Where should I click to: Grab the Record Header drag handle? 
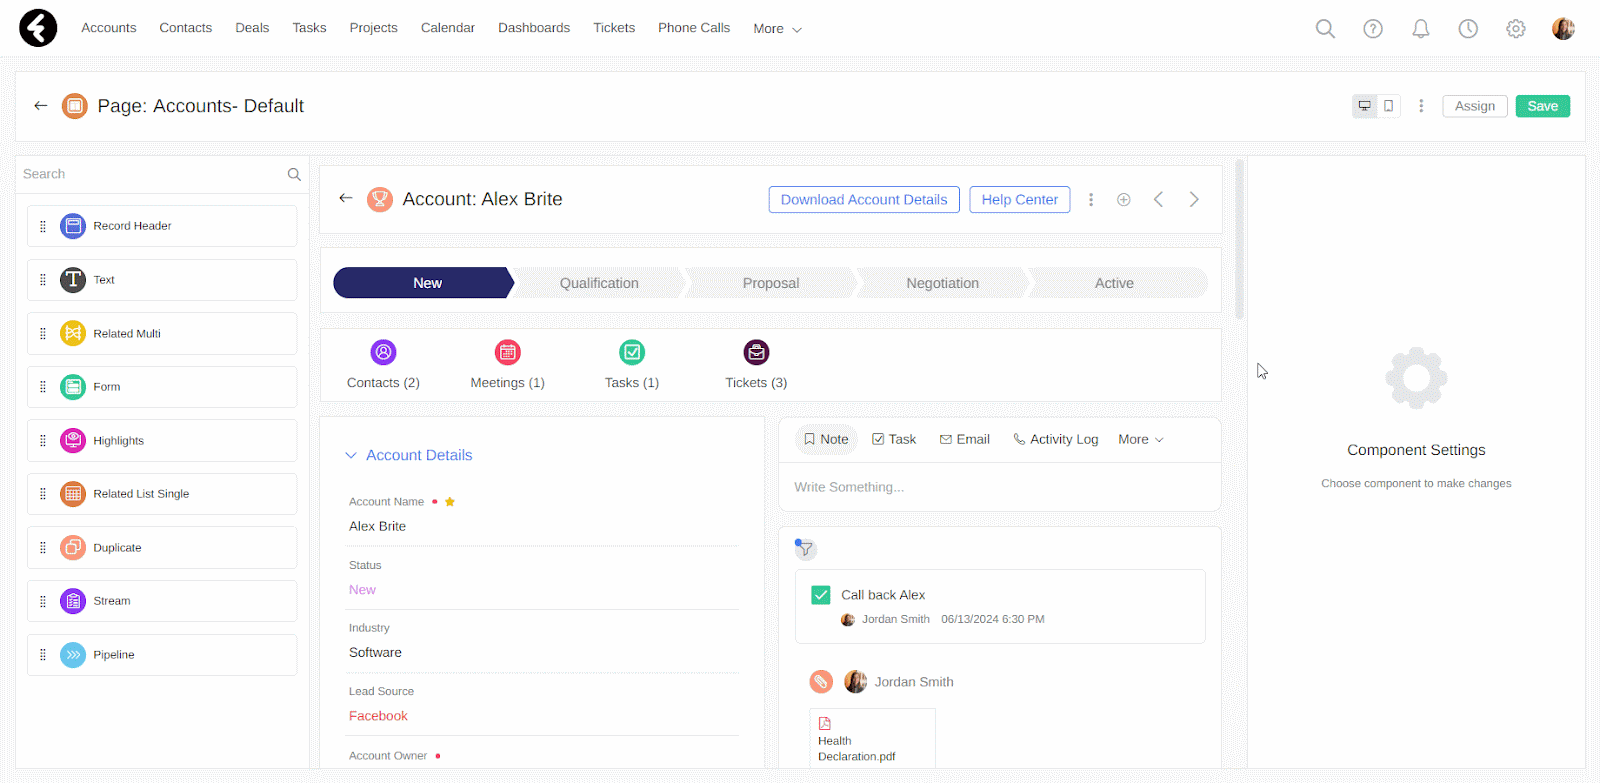click(x=43, y=226)
